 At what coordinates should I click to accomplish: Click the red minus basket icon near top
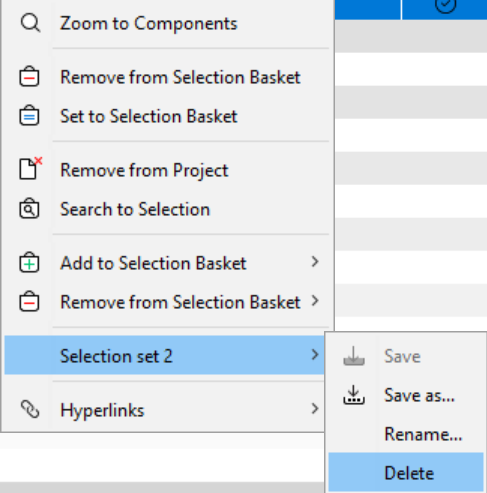(x=29, y=77)
